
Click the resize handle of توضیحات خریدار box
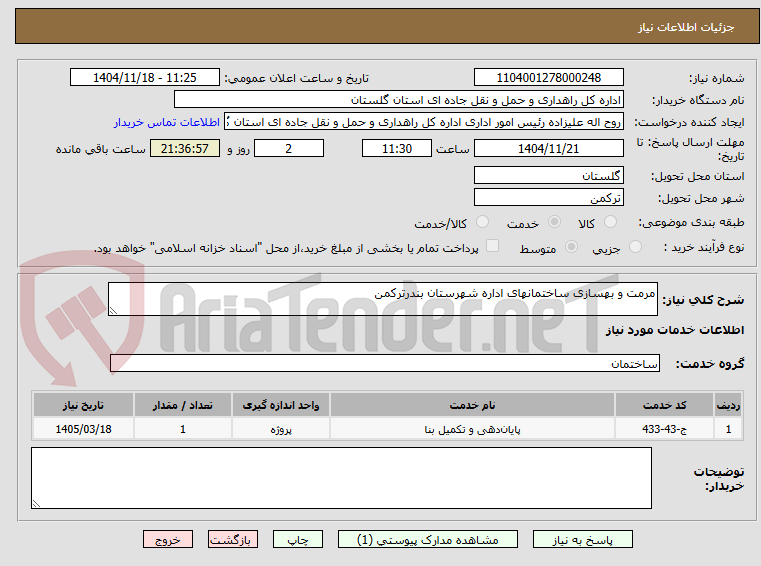(x=36, y=504)
